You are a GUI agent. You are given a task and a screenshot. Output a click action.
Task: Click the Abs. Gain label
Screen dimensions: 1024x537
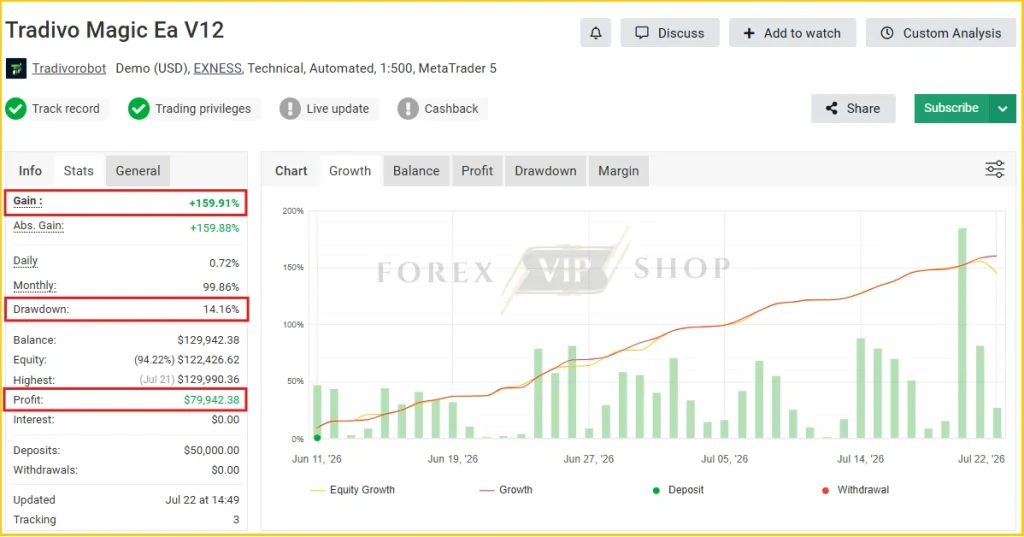click(39, 226)
